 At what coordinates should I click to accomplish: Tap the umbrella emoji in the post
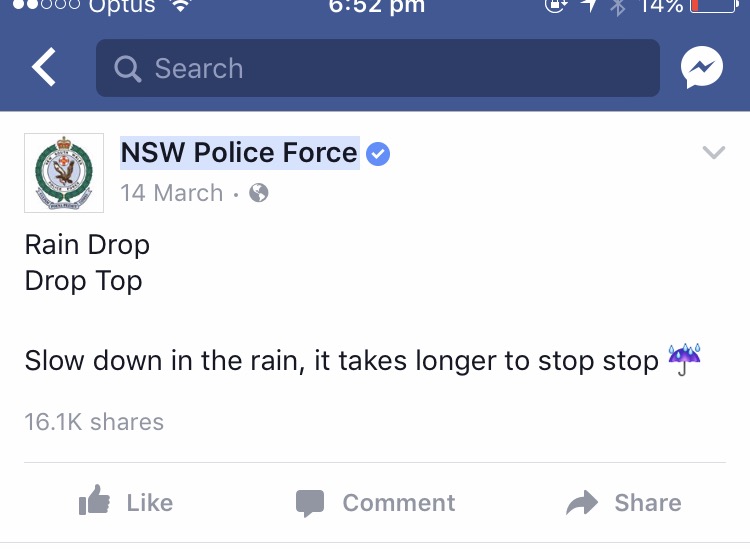pos(684,360)
